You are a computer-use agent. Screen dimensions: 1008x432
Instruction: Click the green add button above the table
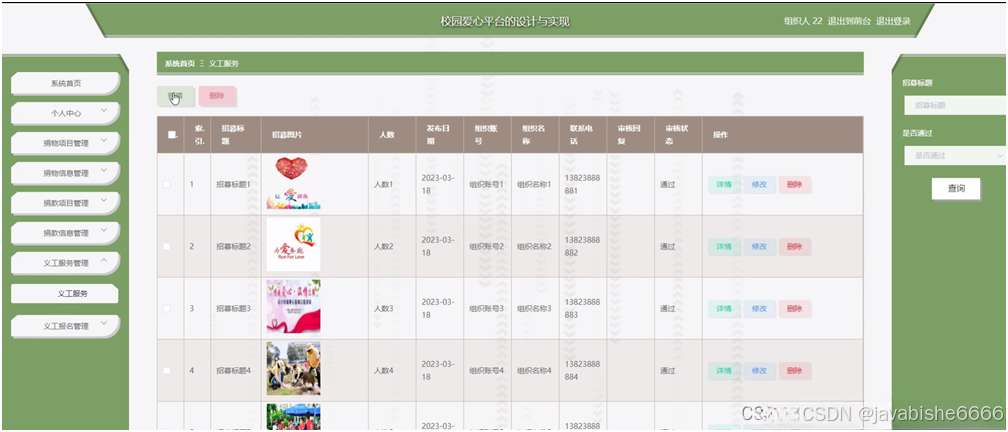(x=175, y=96)
